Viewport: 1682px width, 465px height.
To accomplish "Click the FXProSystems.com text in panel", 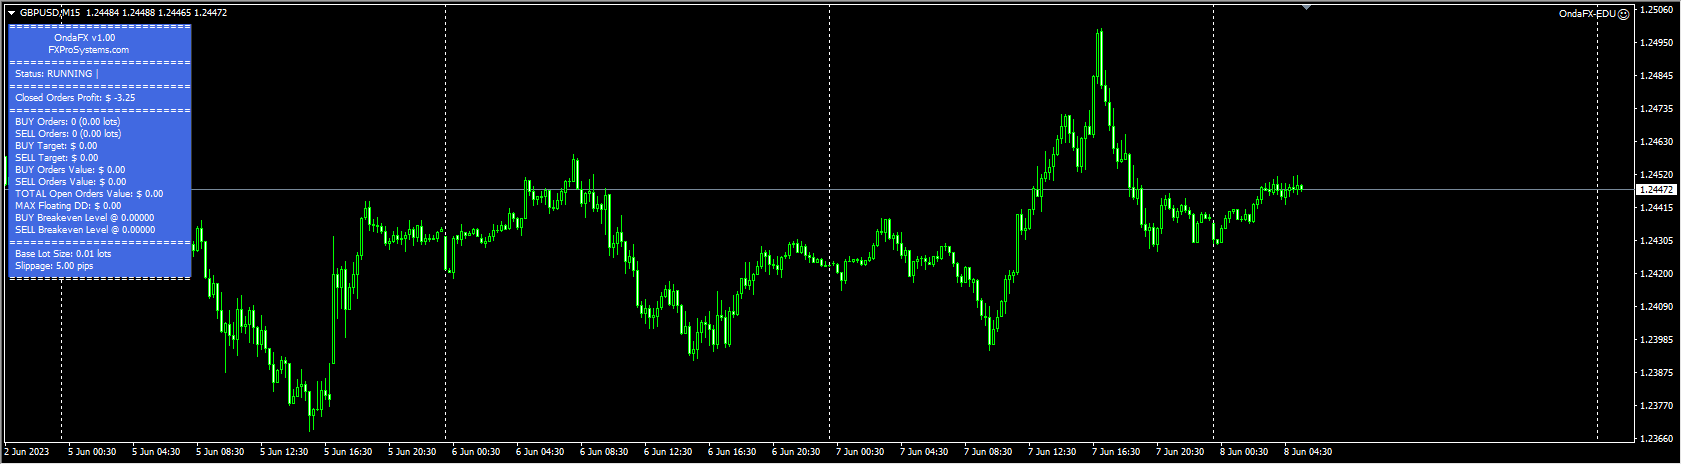I will pos(88,50).
